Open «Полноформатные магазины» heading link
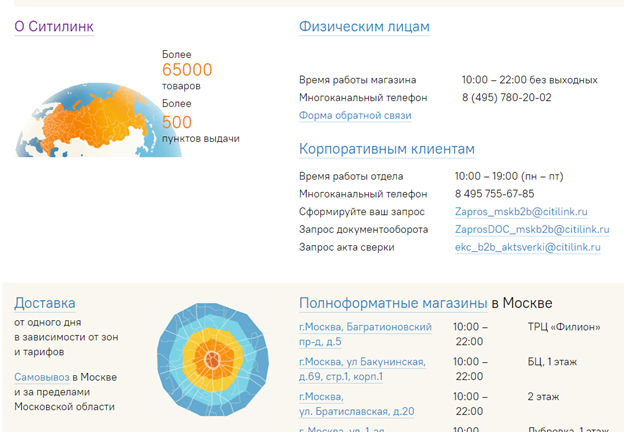 [393, 303]
